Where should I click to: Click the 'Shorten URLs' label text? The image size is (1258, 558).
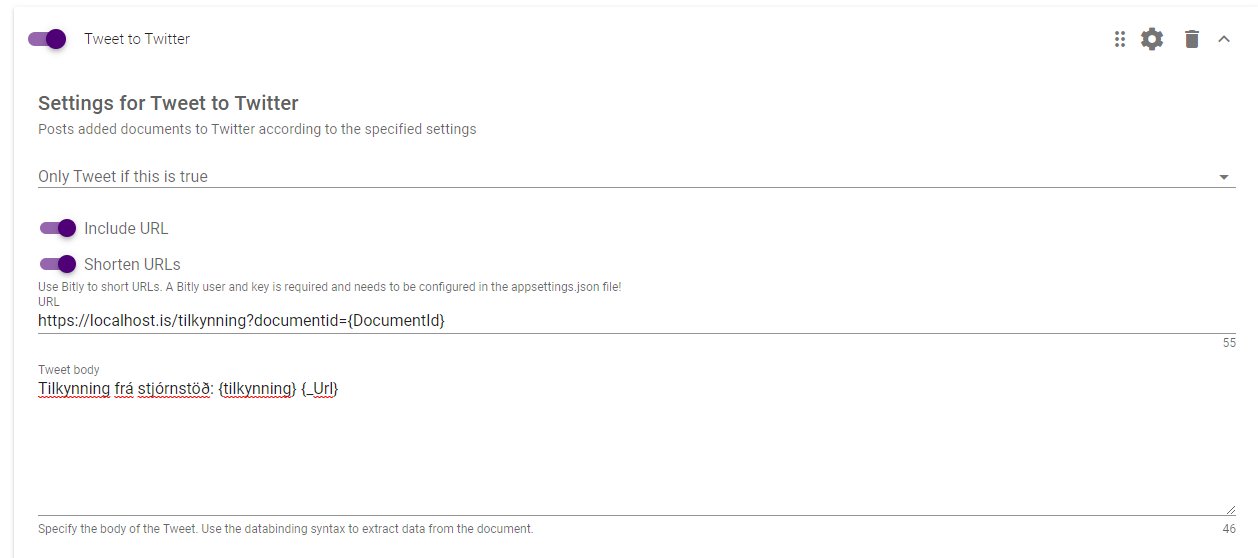(132, 264)
